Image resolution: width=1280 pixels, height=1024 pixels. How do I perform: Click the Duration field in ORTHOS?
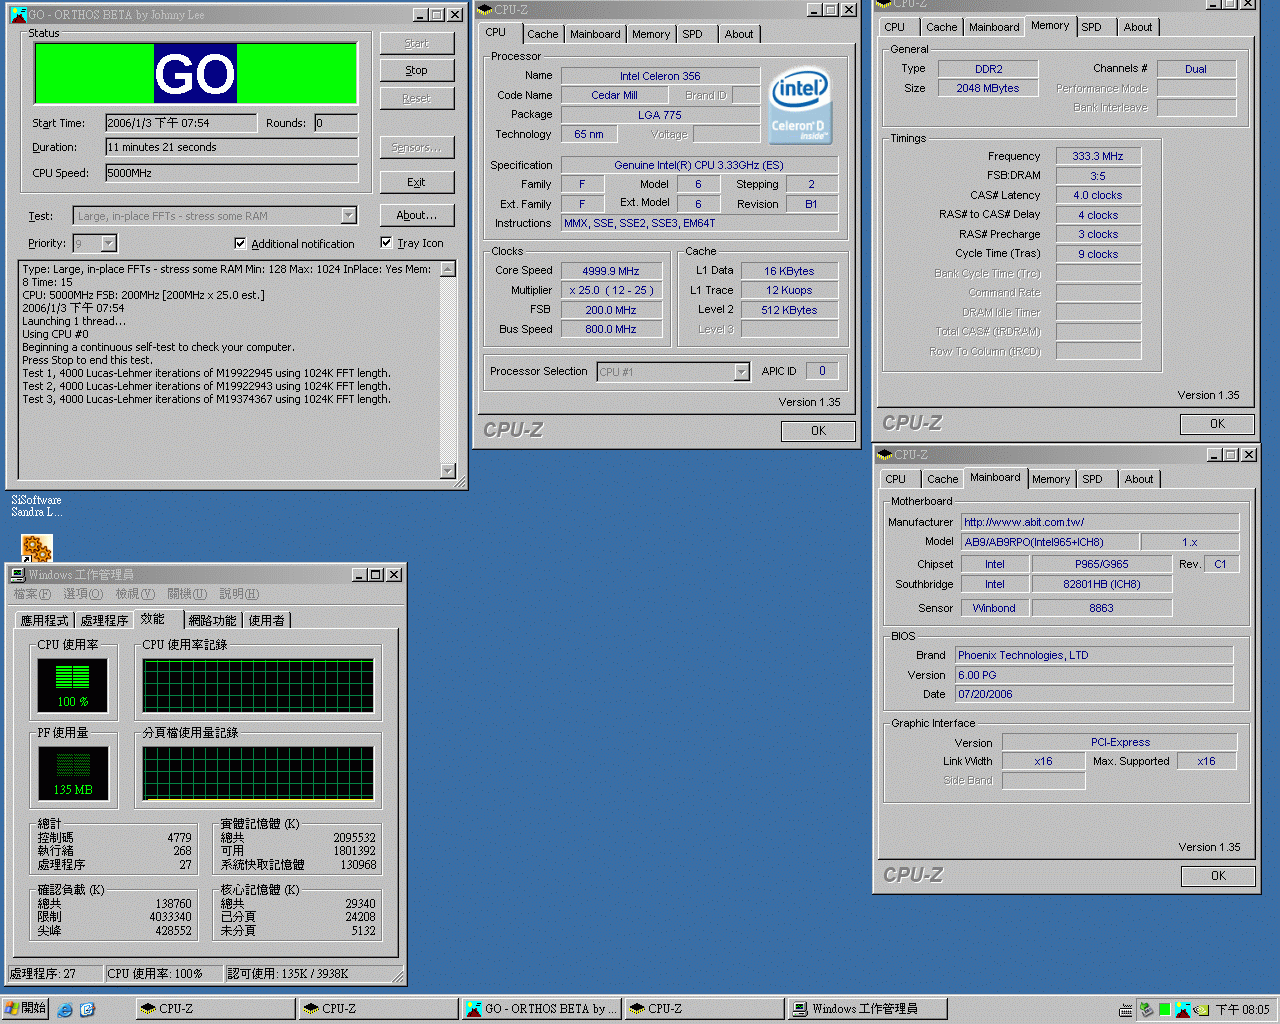coord(232,147)
